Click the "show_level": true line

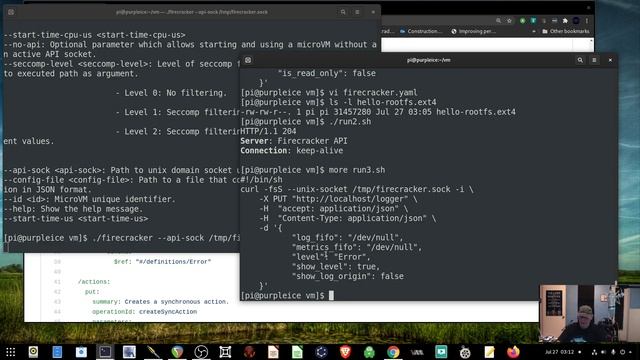[x=336, y=267]
